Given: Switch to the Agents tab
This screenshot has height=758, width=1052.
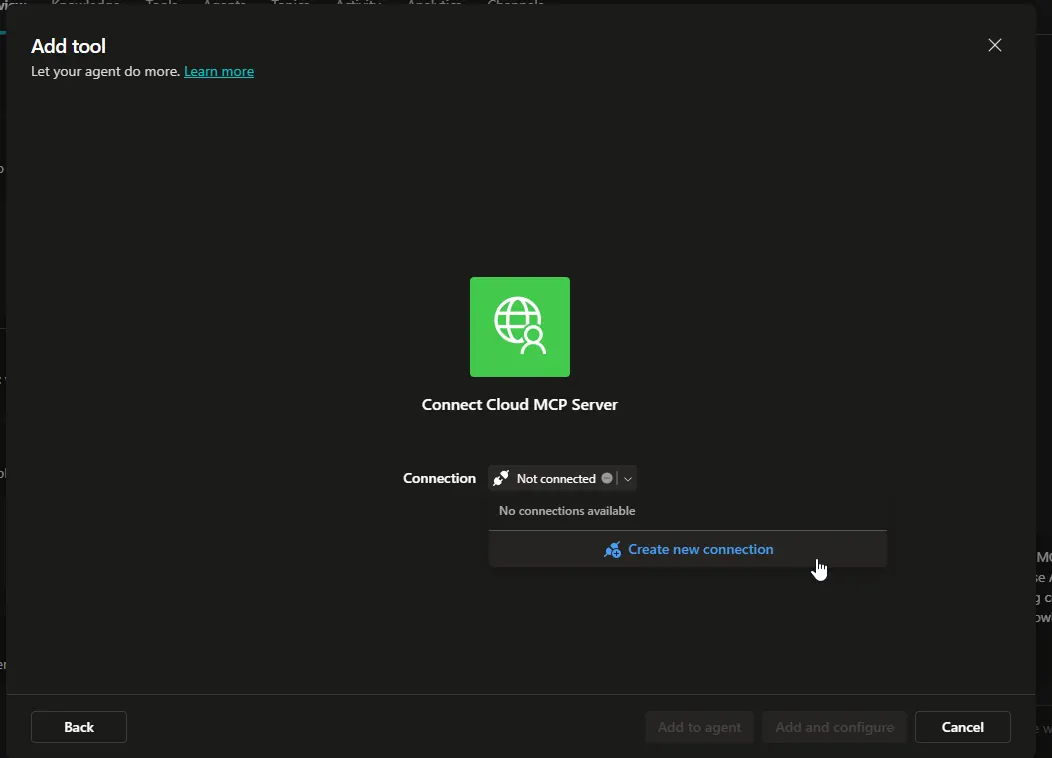Looking at the screenshot, I should coord(224,4).
